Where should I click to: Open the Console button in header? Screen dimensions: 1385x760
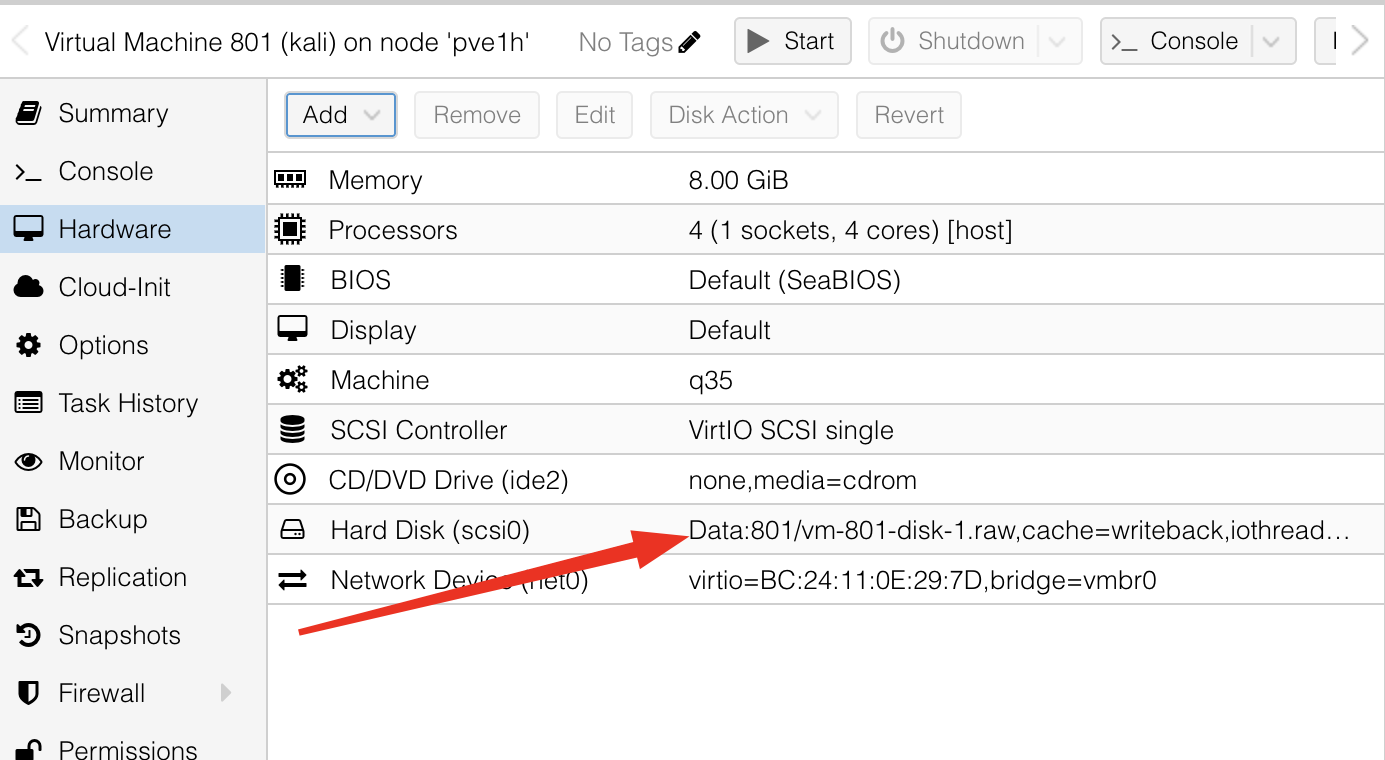pos(1177,42)
